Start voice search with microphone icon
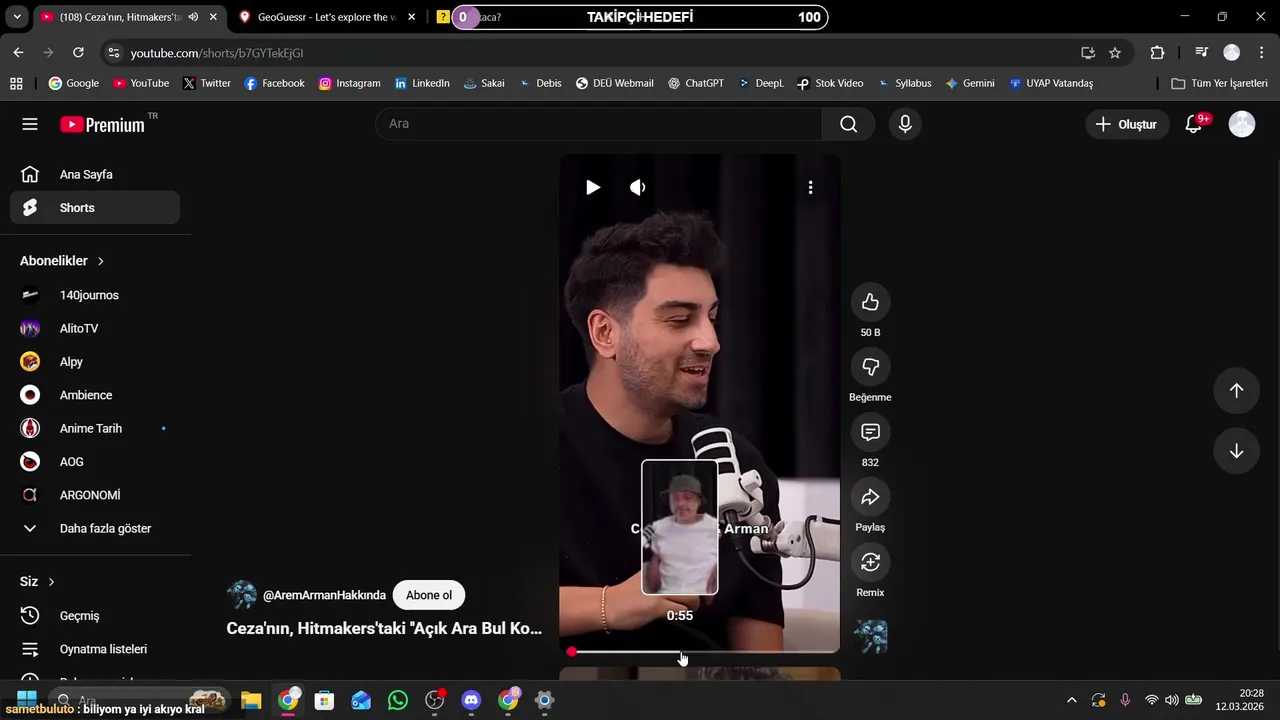Viewport: 1280px width, 720px height. point(905,124)
